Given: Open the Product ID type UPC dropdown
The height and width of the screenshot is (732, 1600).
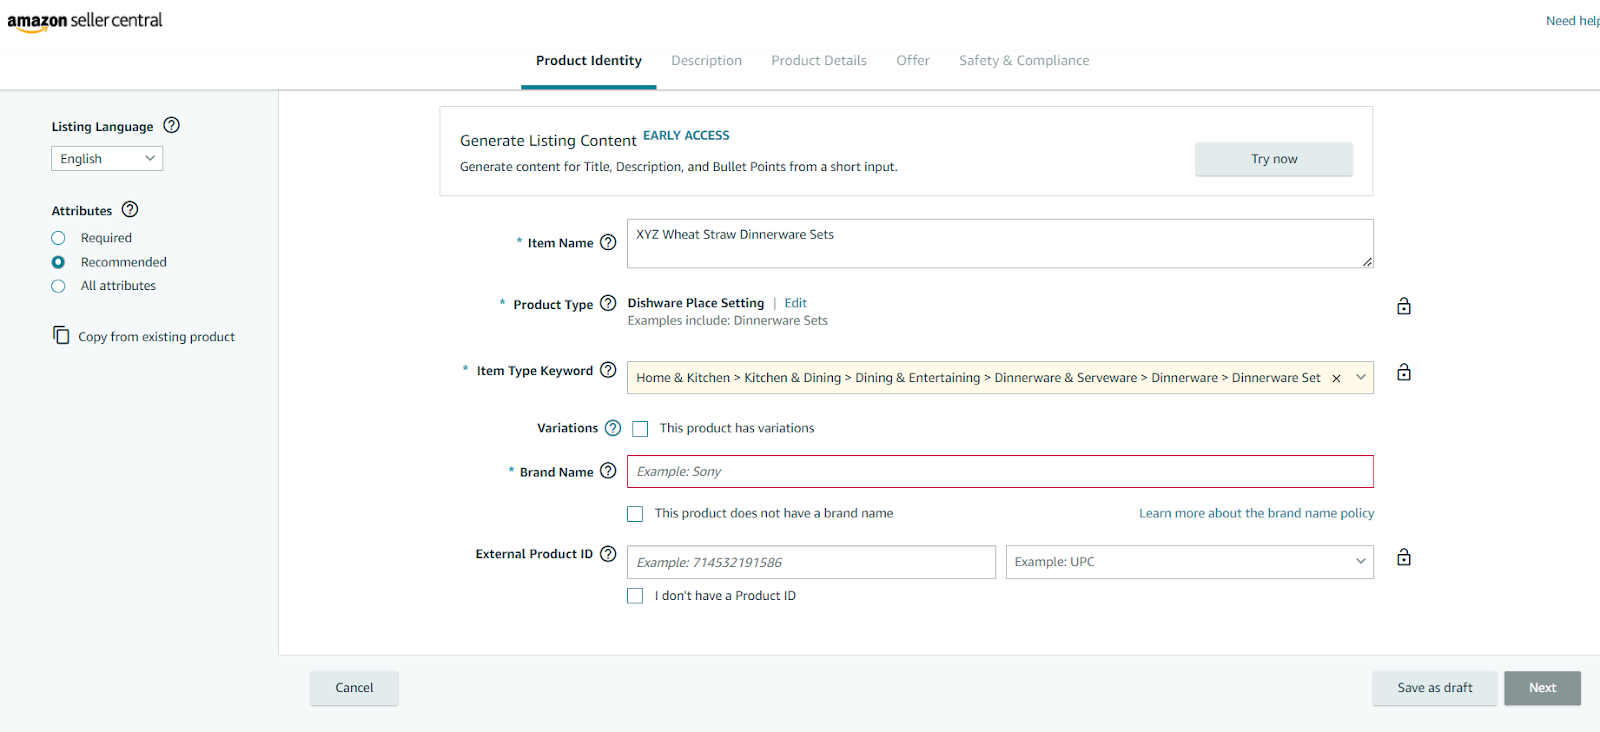Looking at the screenshot, I should [1189, 562].
